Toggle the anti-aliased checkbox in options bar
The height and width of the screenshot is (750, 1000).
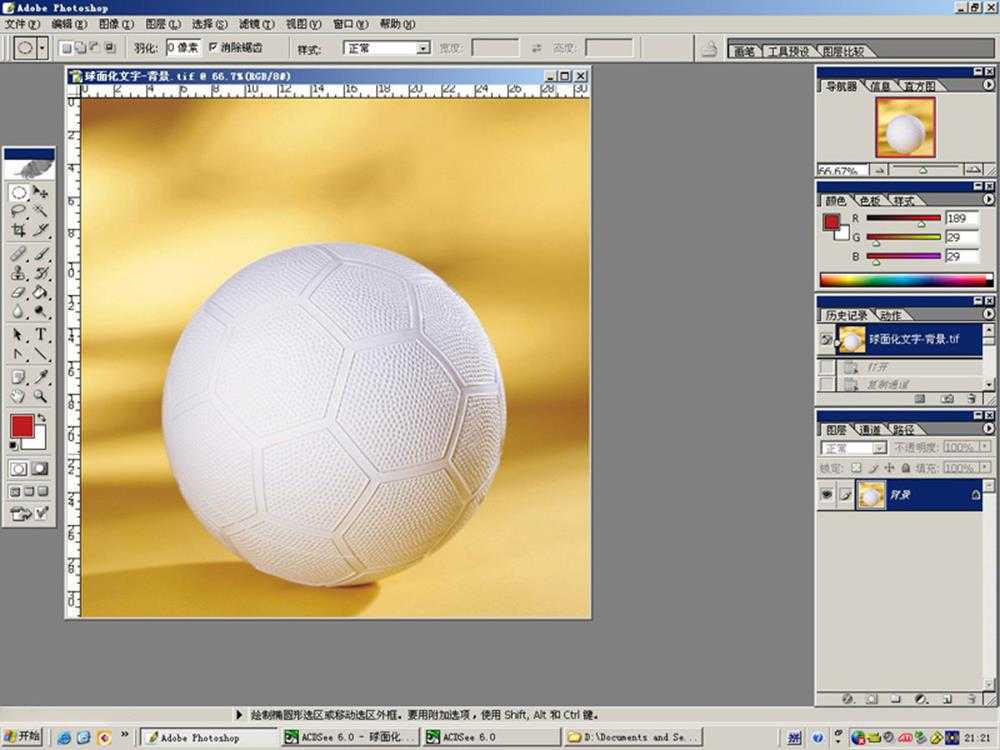point(214,47)
